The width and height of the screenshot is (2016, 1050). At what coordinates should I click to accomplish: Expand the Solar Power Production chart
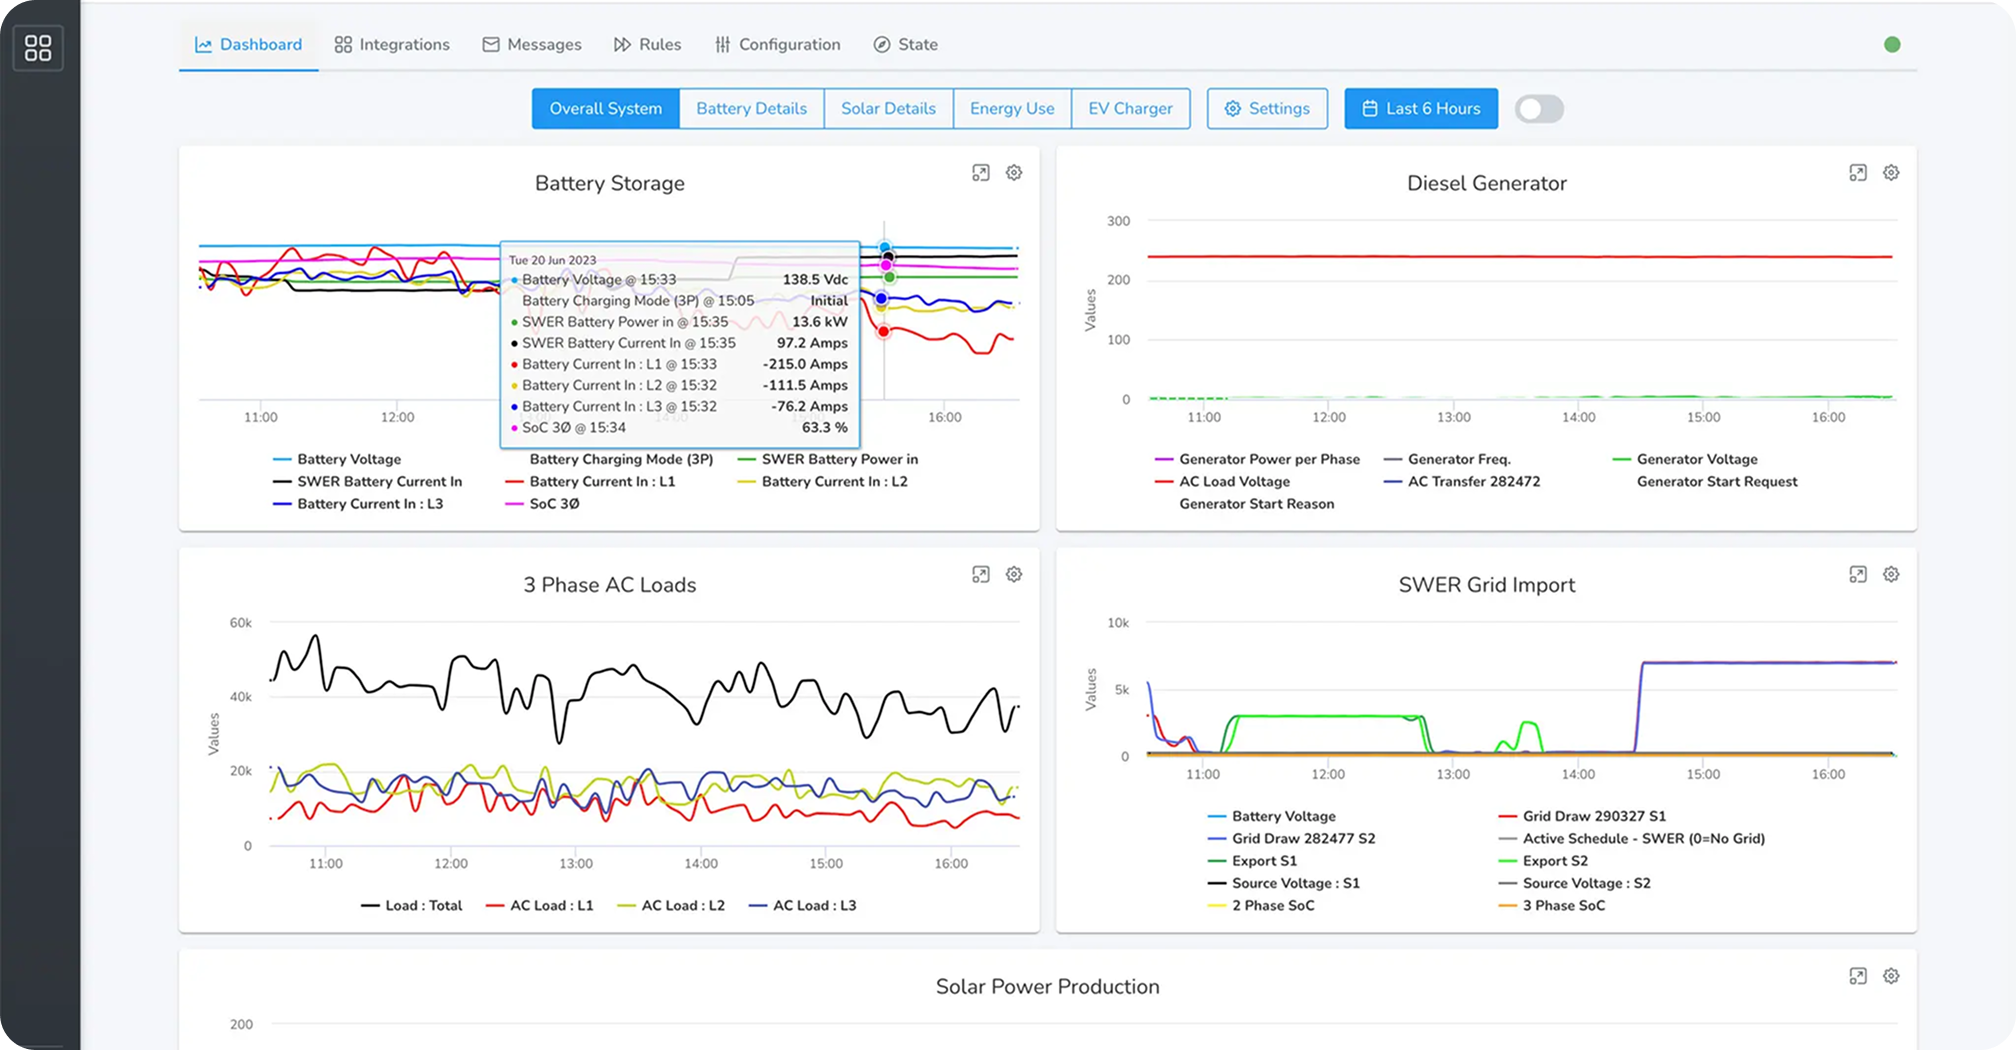tap(1858, 976)
